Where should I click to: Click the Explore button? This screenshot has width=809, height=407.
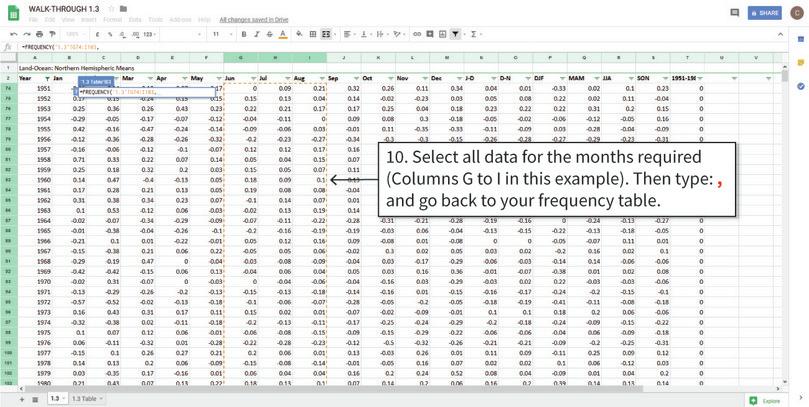(x=765, y=400)
